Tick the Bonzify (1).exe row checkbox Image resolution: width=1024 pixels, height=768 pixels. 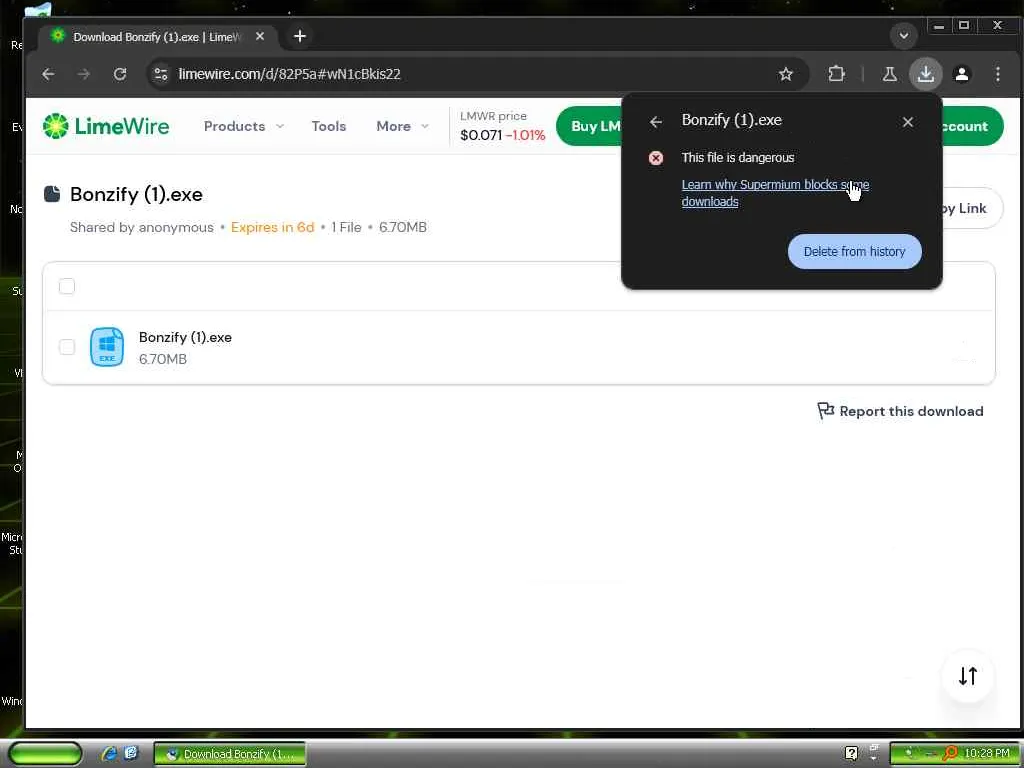(x=67, y=347)
